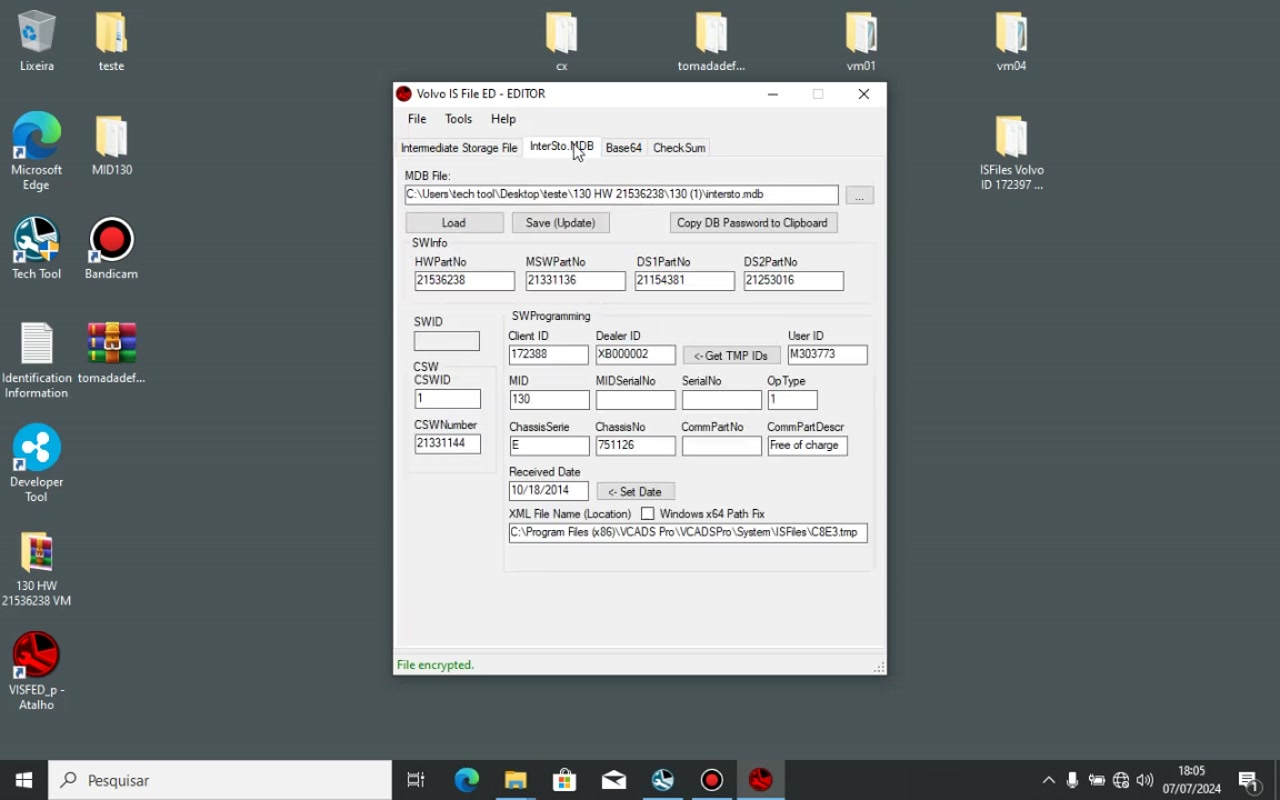Click the empty MIDSerialNo input field
The image size is (1280, 800).
pyautogui.click(x=635, y=400)
